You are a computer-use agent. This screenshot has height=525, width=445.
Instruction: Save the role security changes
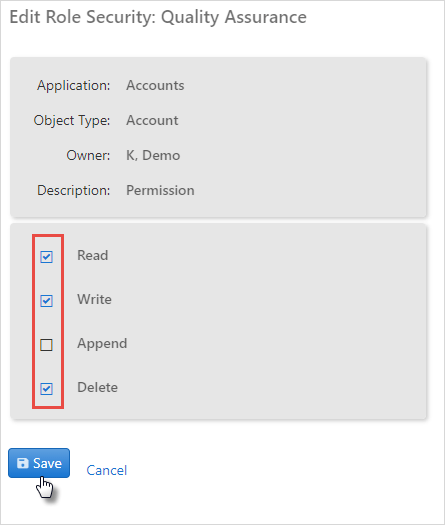point(39,463)
